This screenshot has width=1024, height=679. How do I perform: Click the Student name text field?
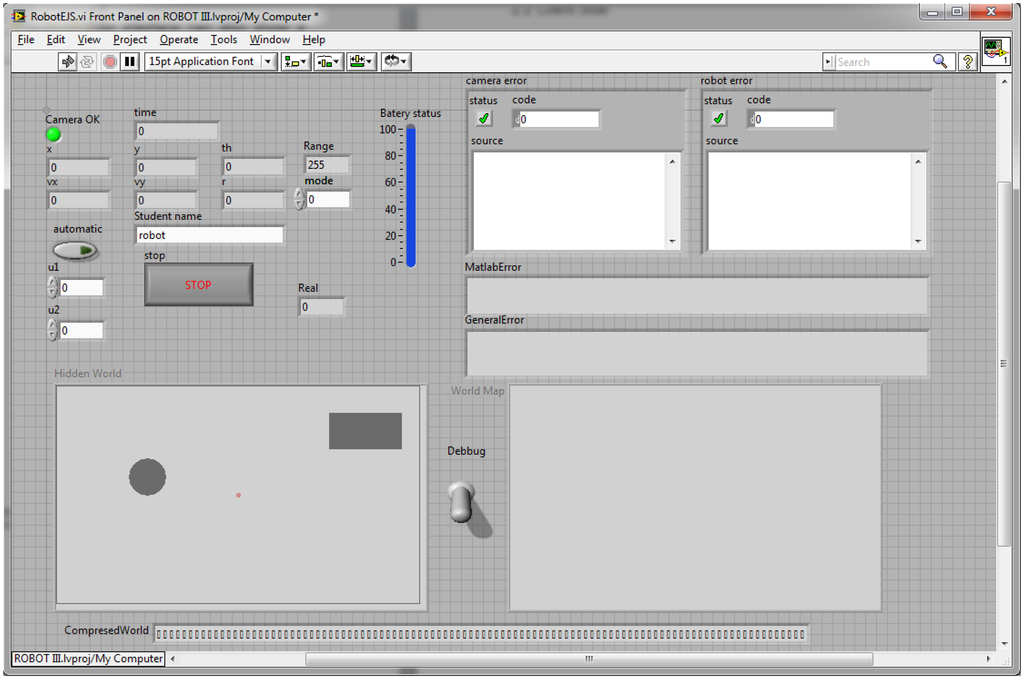click(209, 235)
